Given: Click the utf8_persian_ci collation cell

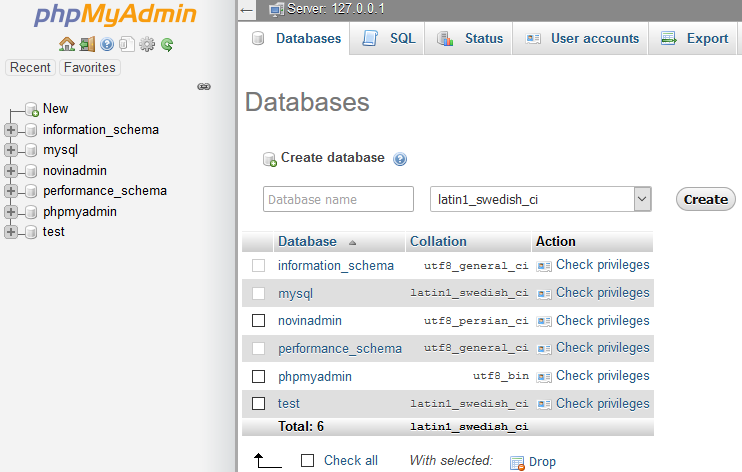Looking at the screenshot, I should [476, 321].
